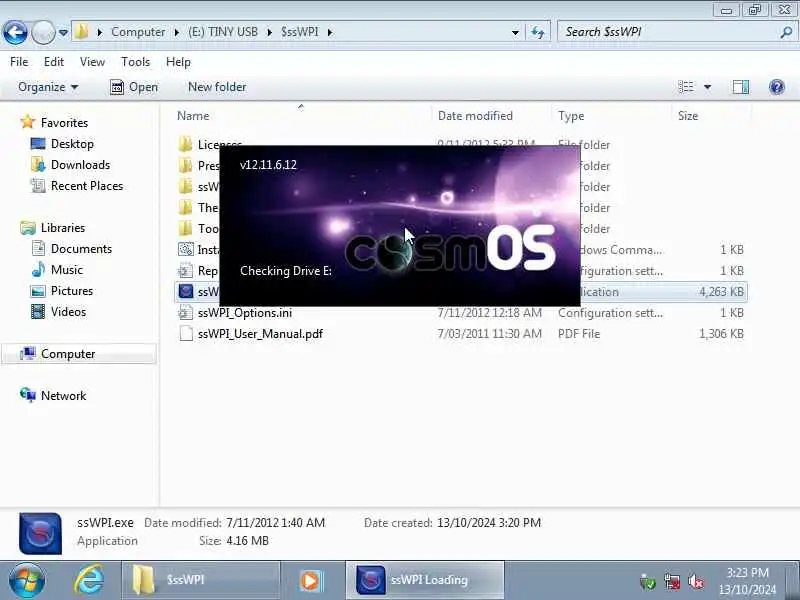Select the folder icon of the Too row

(x=186, y=228)
